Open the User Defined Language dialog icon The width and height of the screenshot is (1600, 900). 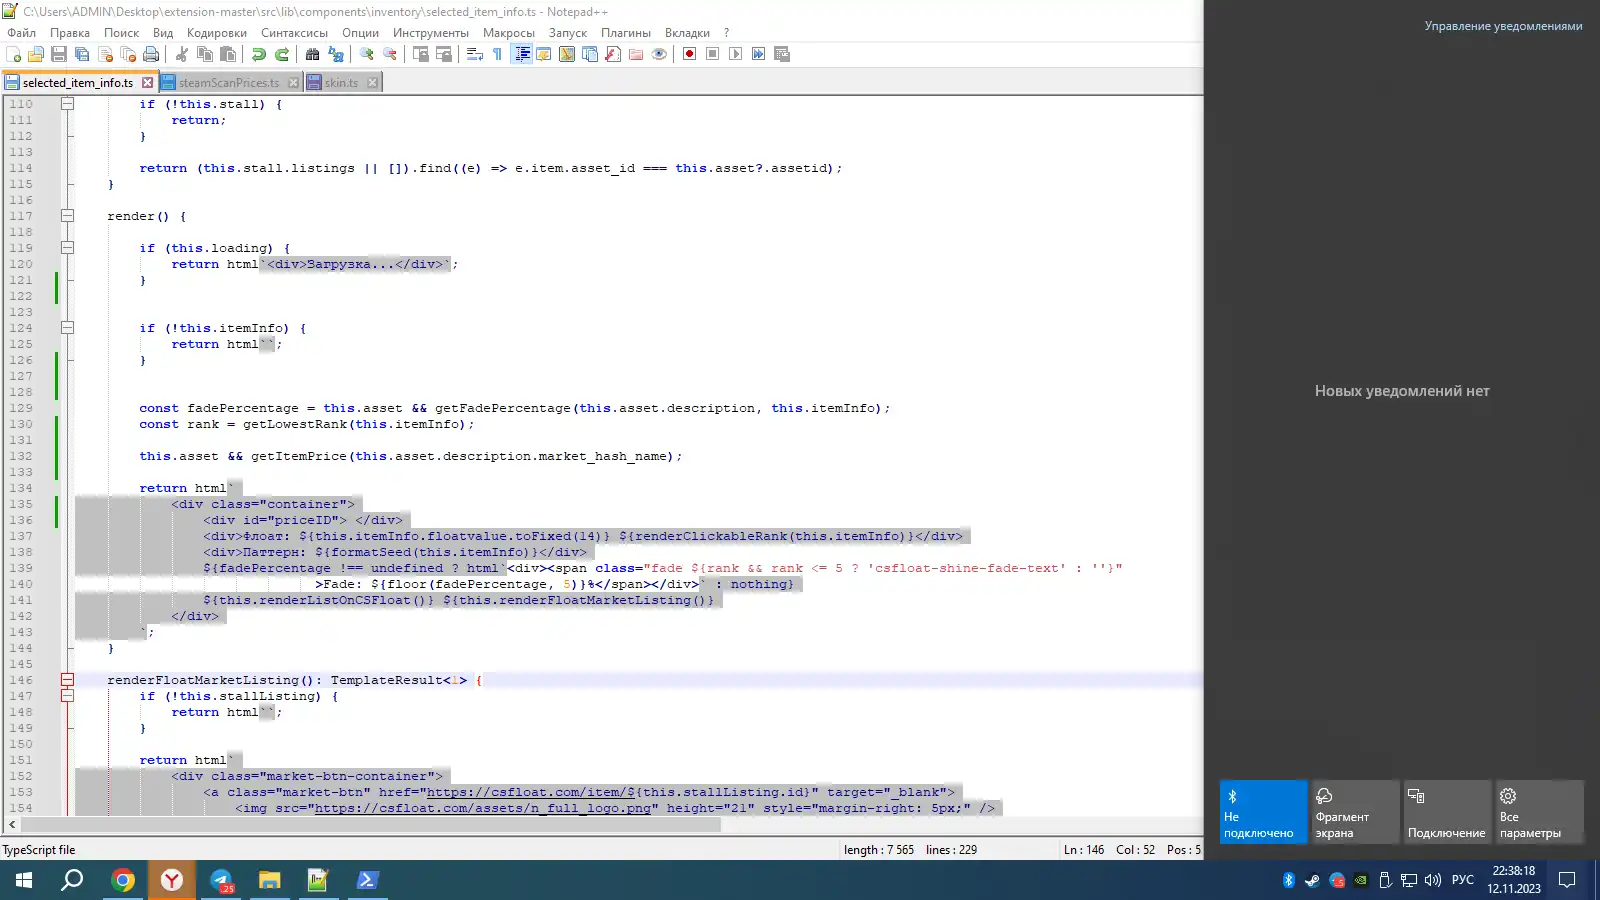[544, 54]
